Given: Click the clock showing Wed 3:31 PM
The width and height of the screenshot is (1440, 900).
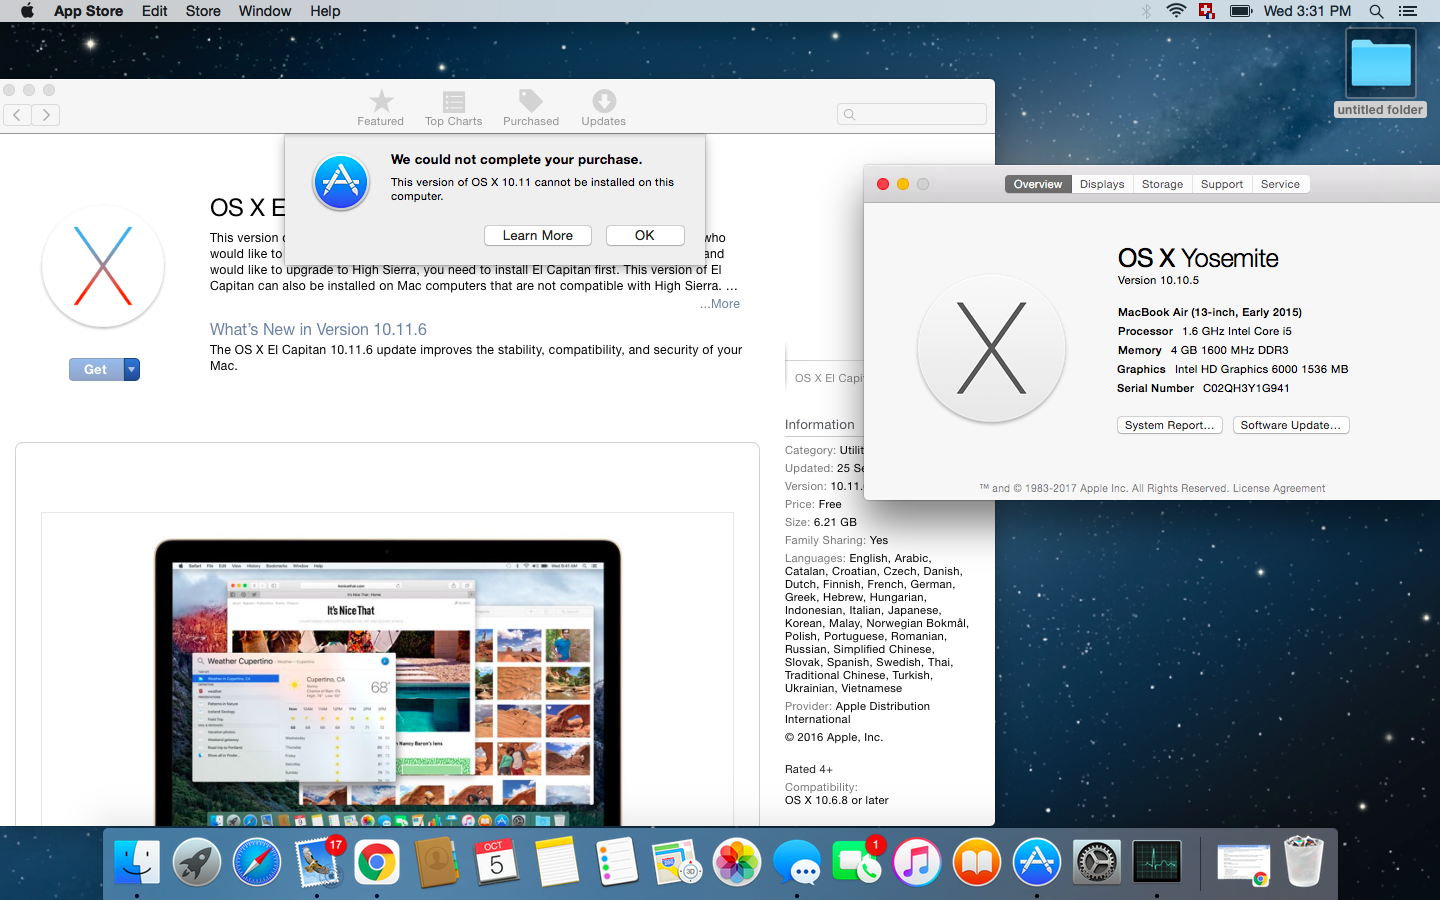Looking at the screenshot, I should pyautogui.click(x=1307, y=11).
